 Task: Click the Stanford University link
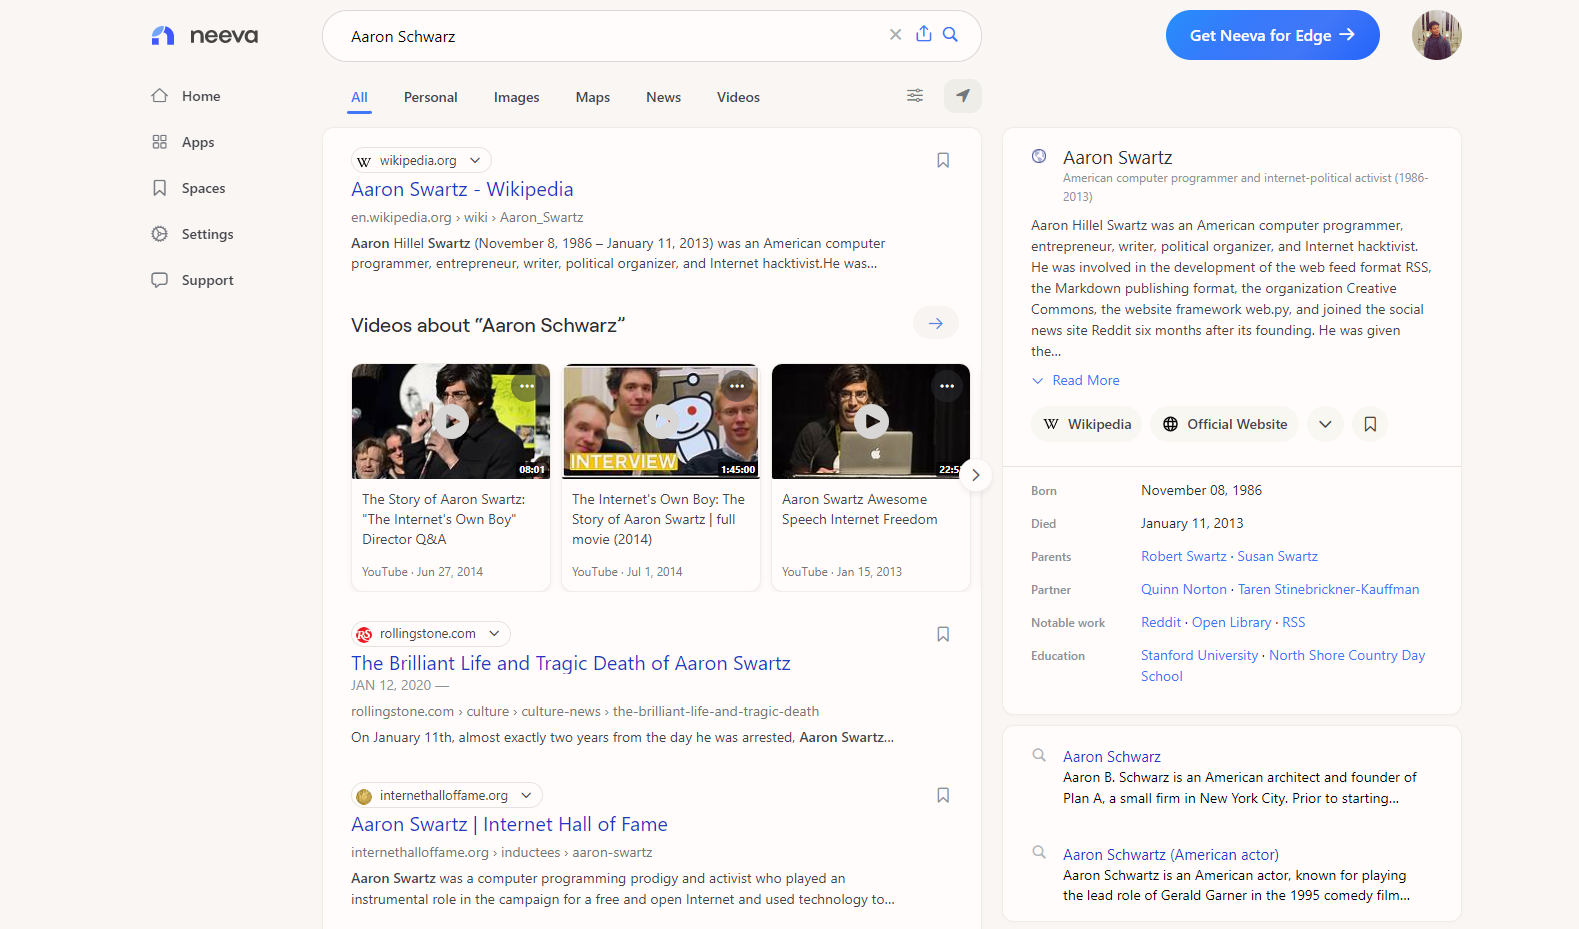pyautogui.click(x=1200, y=656)
